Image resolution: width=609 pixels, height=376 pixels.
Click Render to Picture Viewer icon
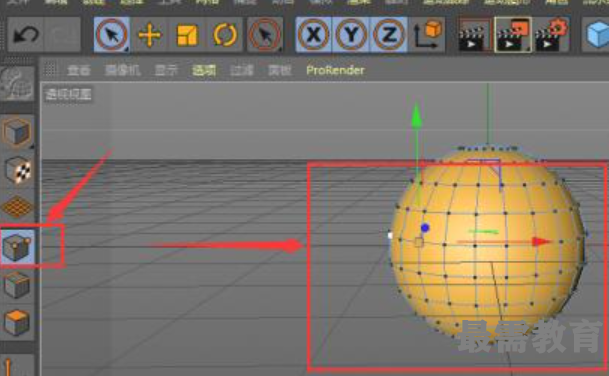pyautogui.click(x=513, y=35)
